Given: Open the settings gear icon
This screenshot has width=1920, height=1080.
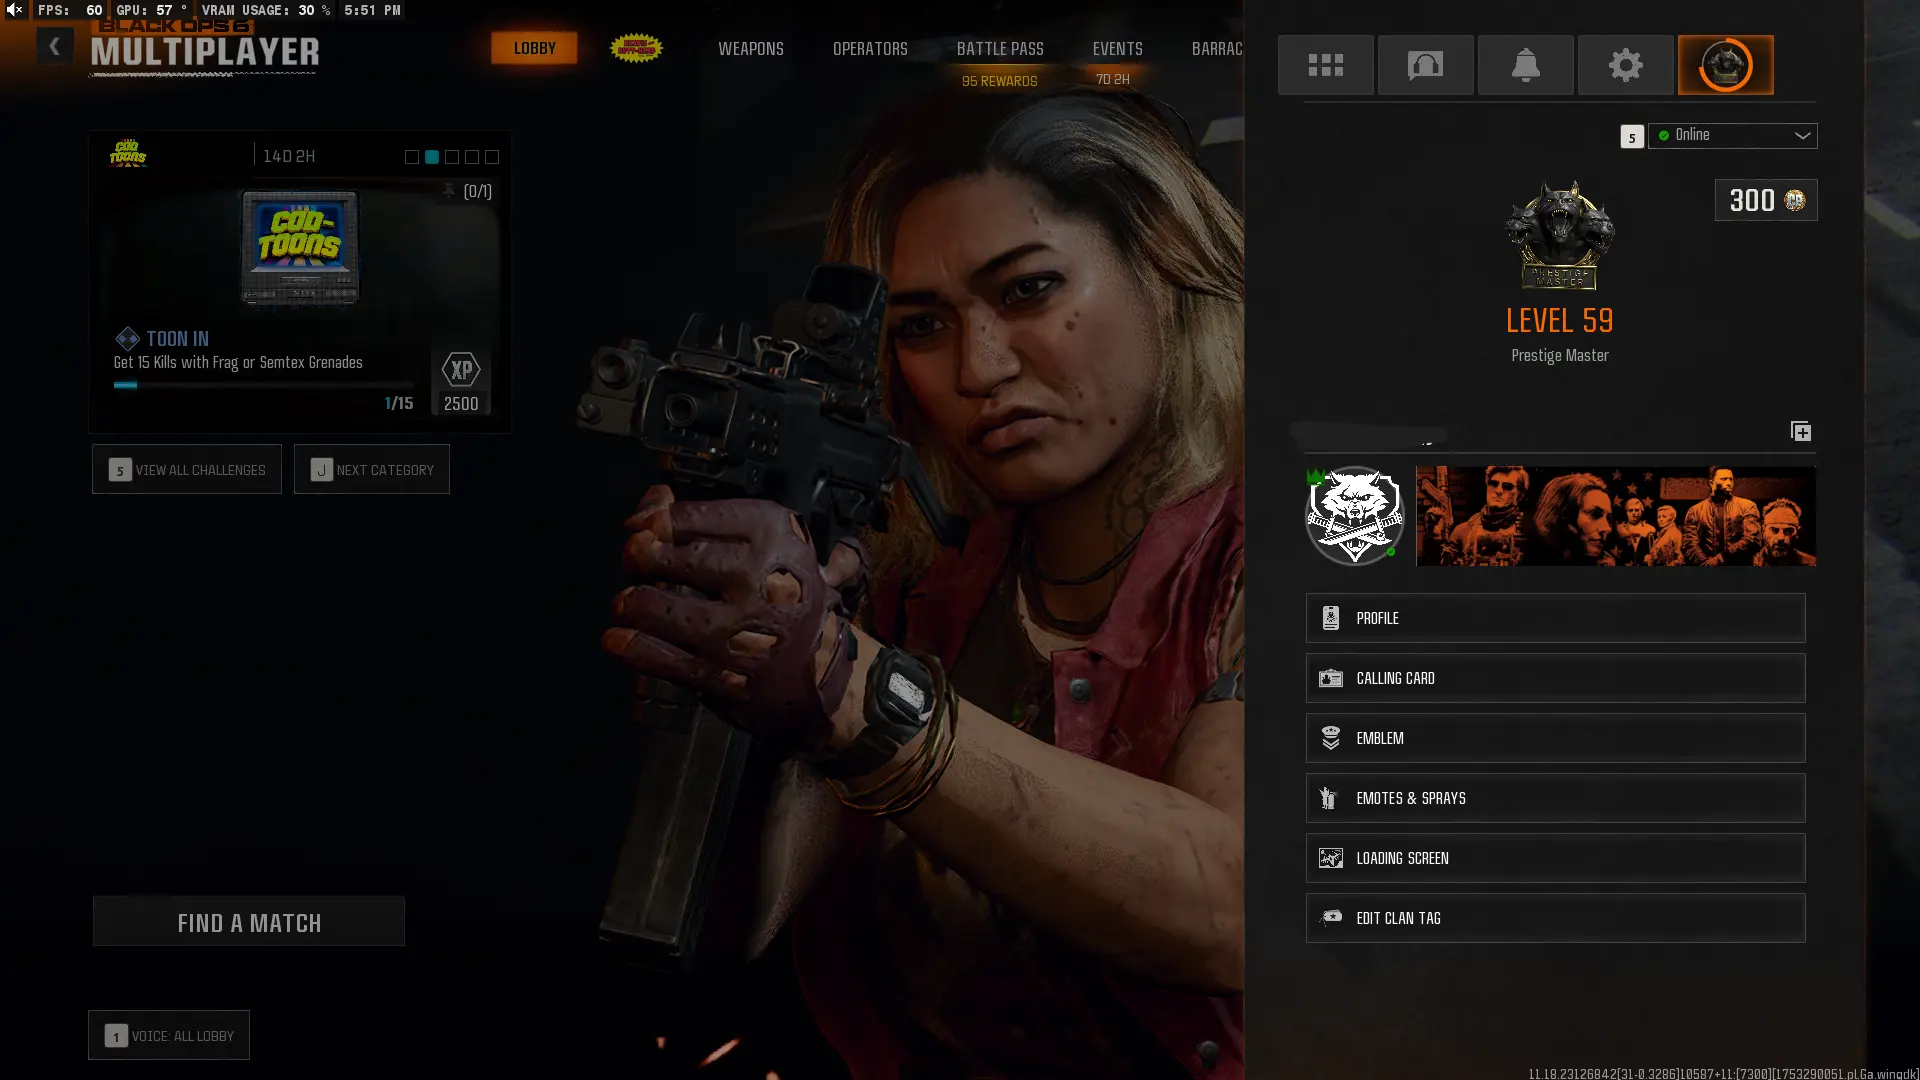Looking at the screenshot, I should coord(1625,65).
